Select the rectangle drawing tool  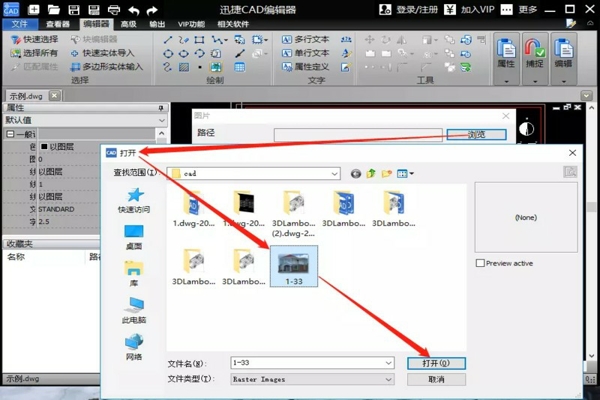coord(199,40)
